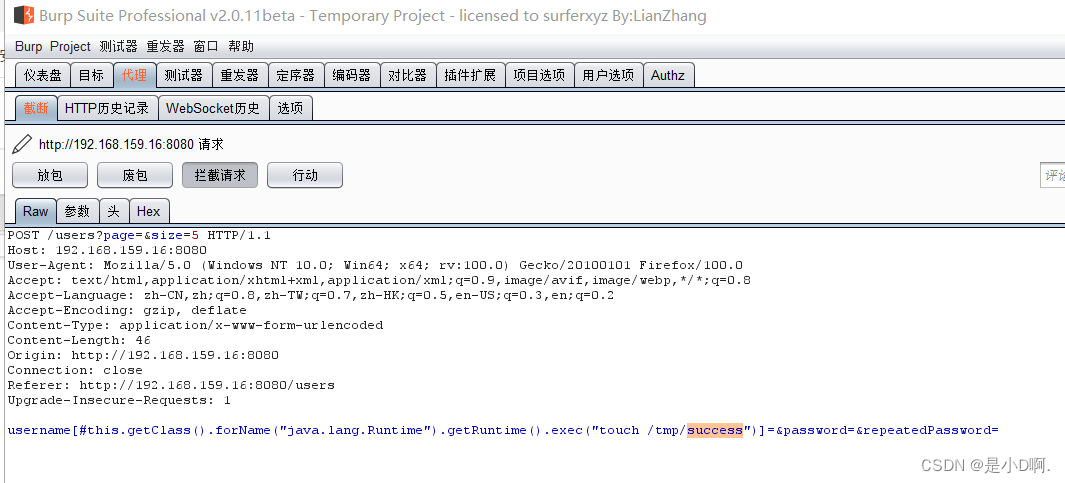This screenshot has height=483, width=1065.
Task: Open the WebSocket历史 sub-tab
Action: (213, 108)
